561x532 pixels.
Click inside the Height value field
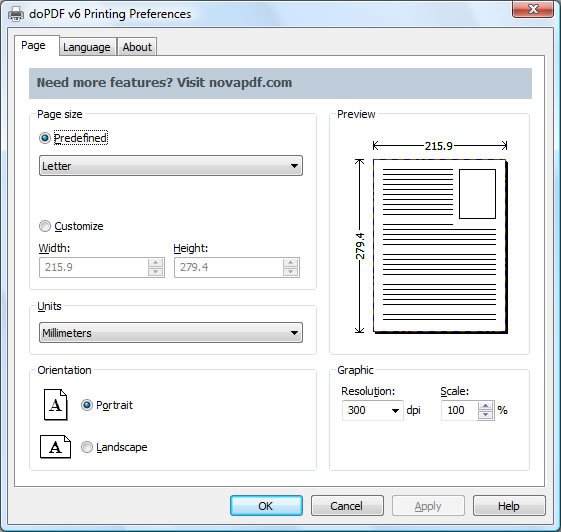pos(229,267)
